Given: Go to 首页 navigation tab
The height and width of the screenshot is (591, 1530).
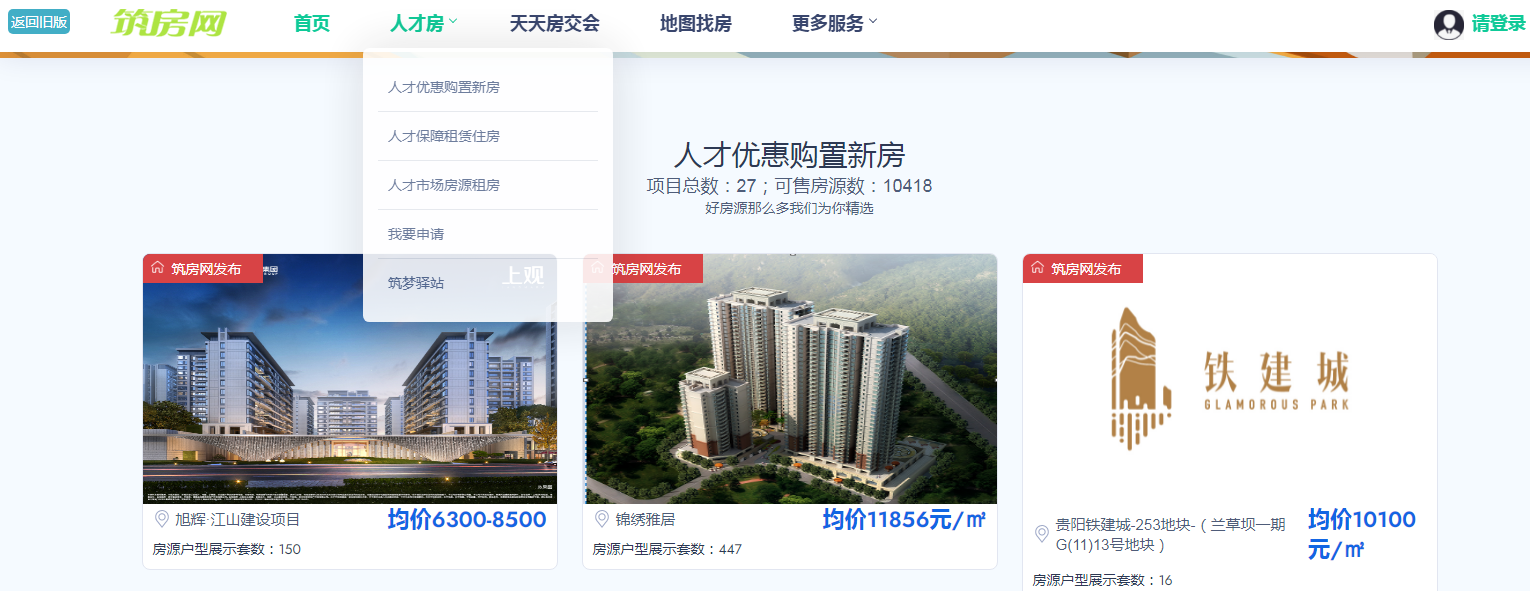Looking at the screenshot, I should pos(312,23).
